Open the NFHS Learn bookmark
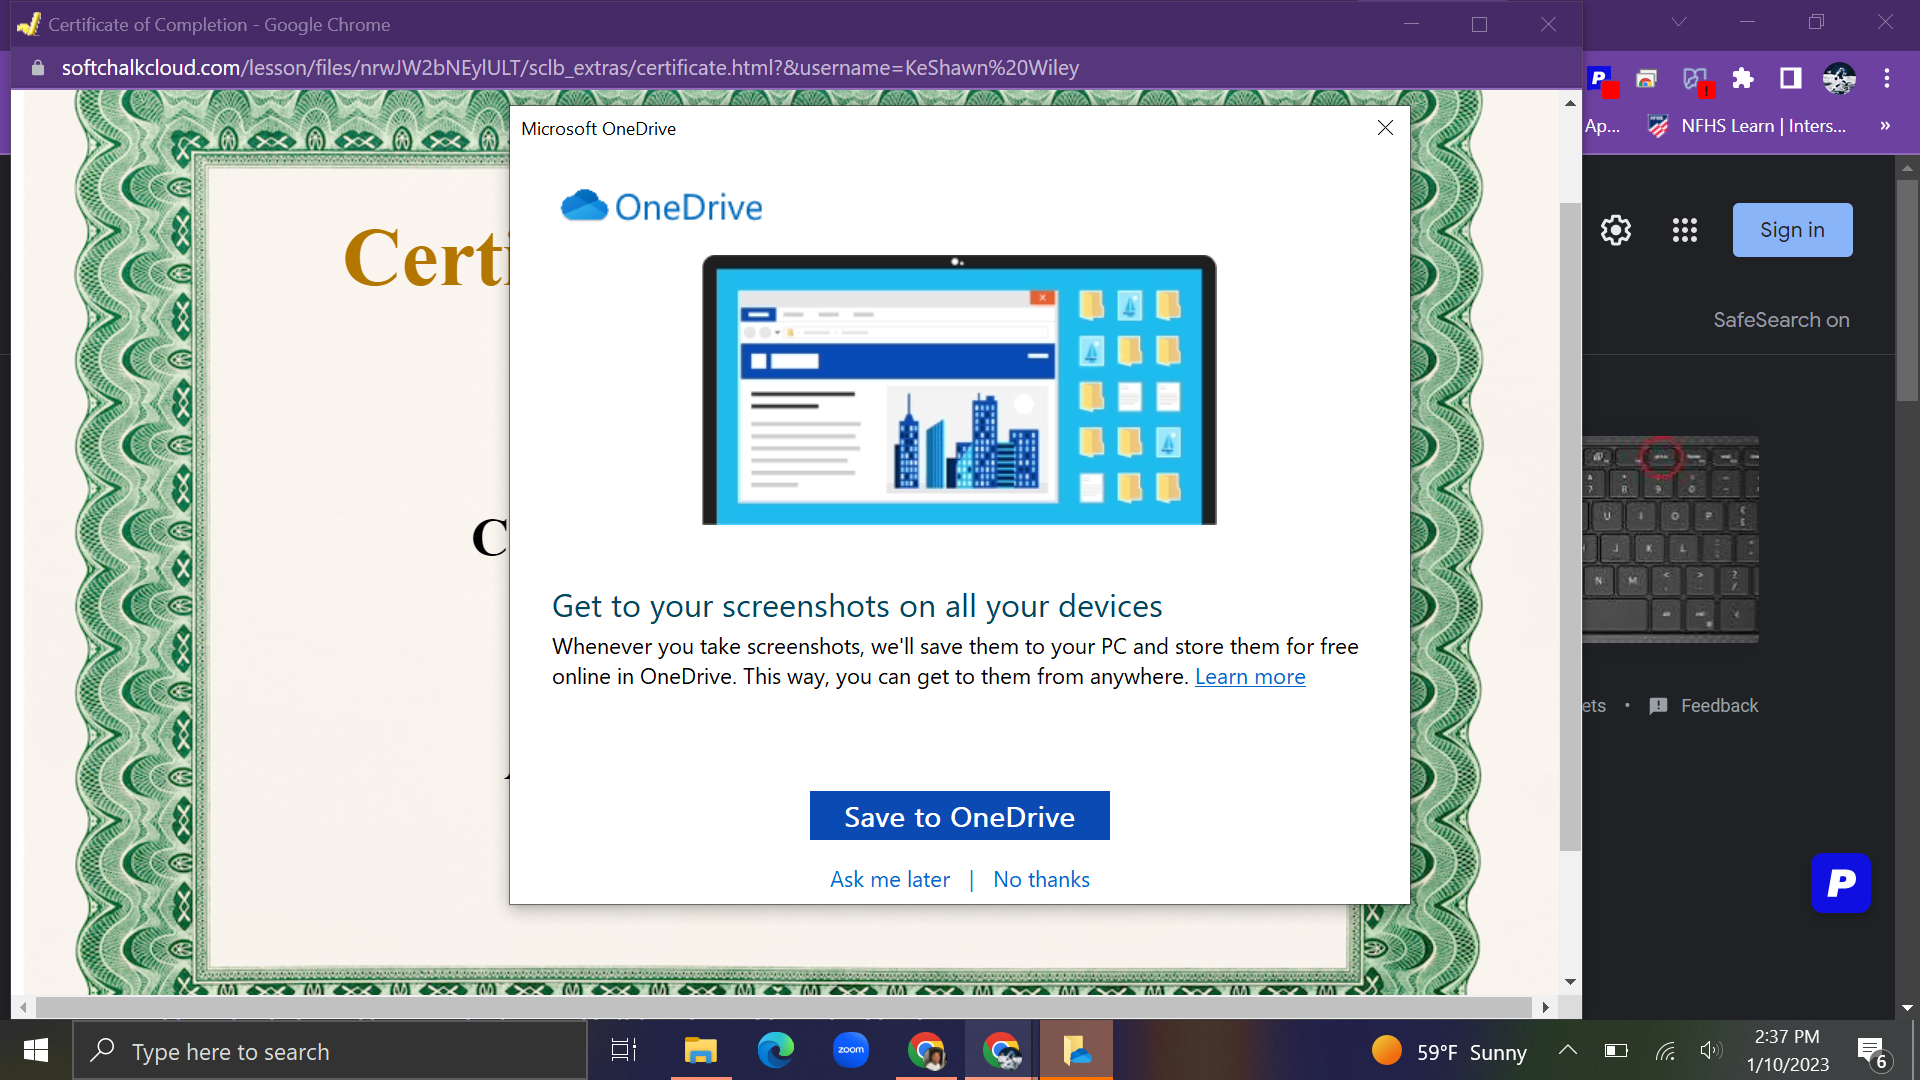 (1747, 126)
